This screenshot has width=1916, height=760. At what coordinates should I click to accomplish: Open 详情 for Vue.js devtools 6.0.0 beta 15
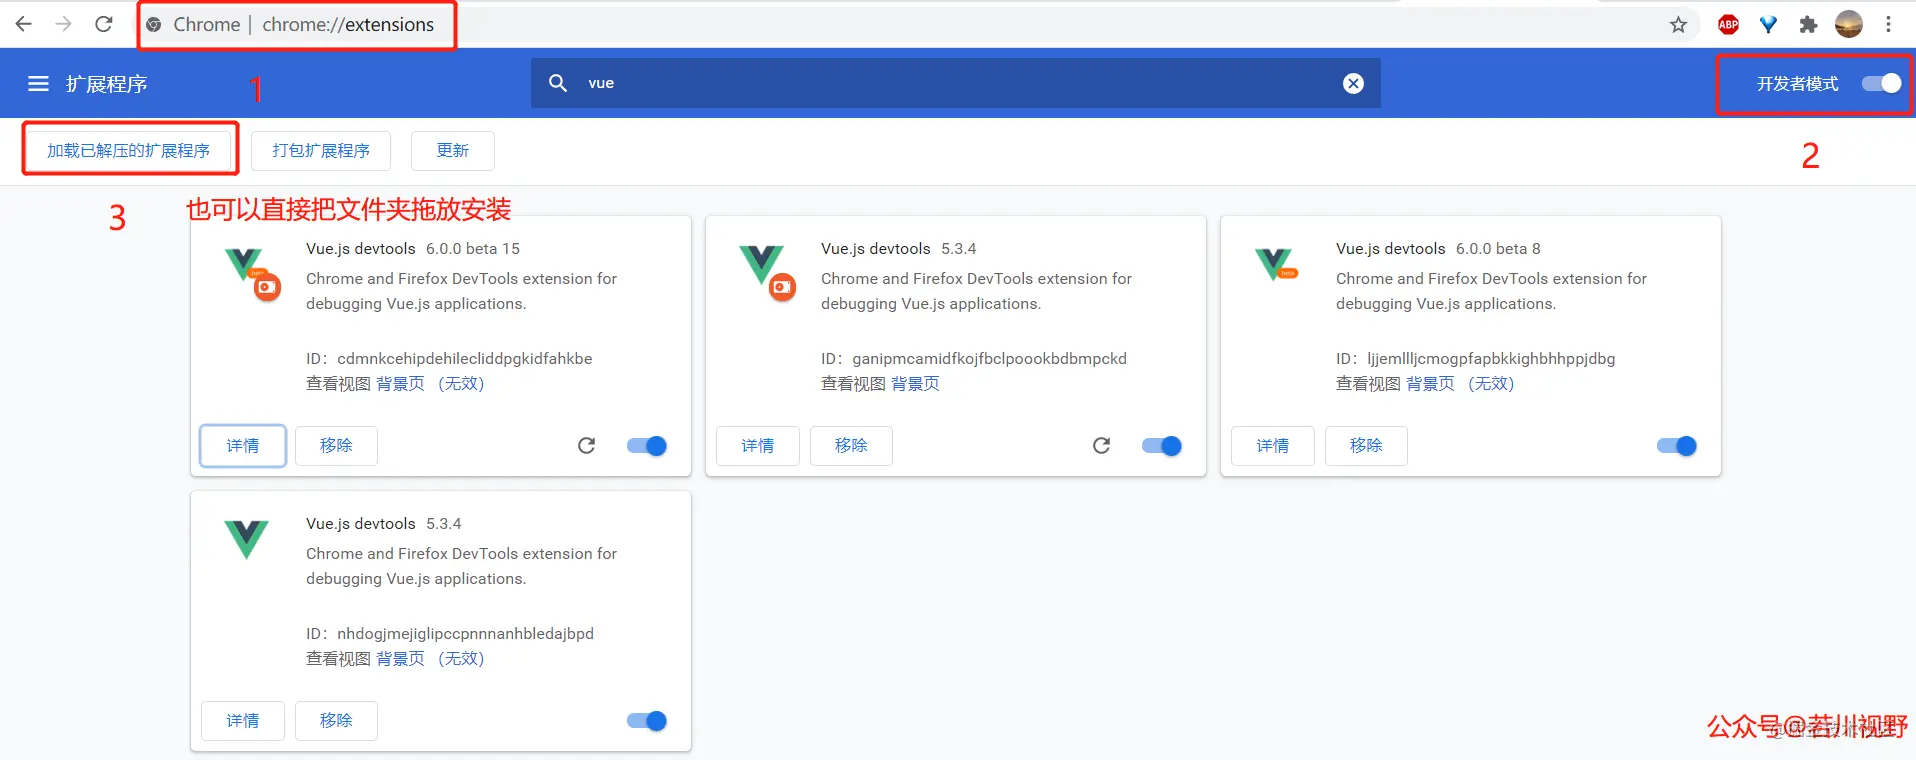(243, 446)
